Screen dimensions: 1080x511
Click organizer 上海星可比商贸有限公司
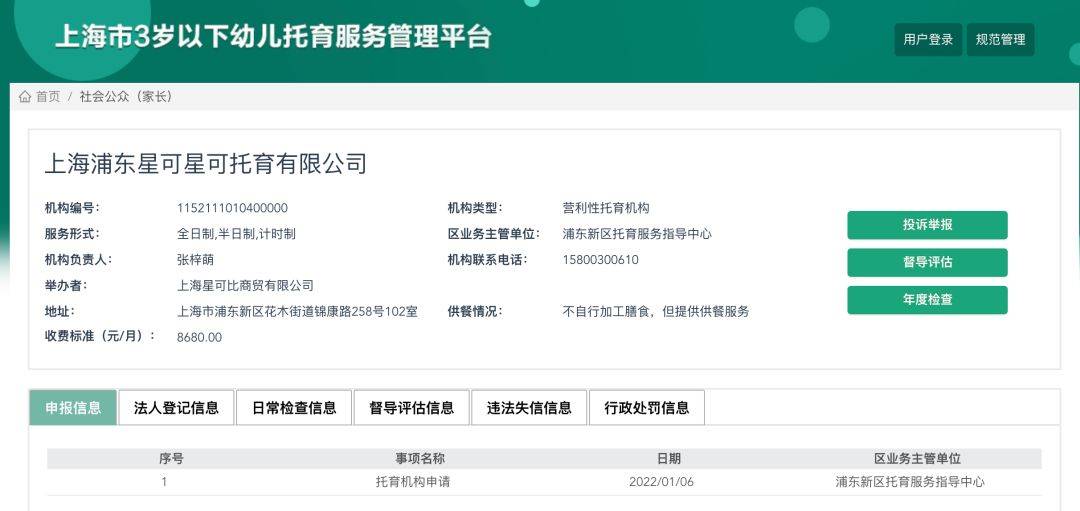245,286
